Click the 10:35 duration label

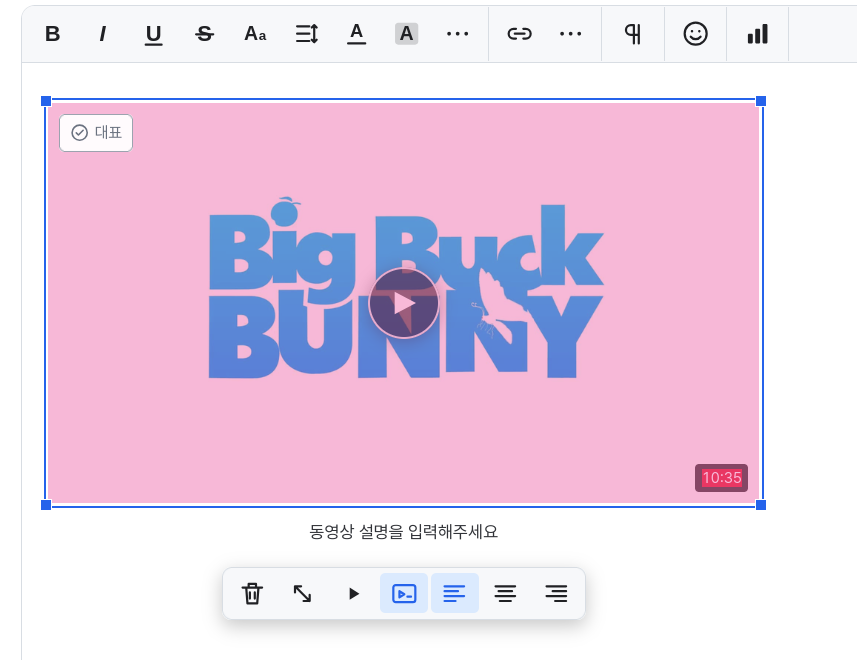click(x=721, y=478)
